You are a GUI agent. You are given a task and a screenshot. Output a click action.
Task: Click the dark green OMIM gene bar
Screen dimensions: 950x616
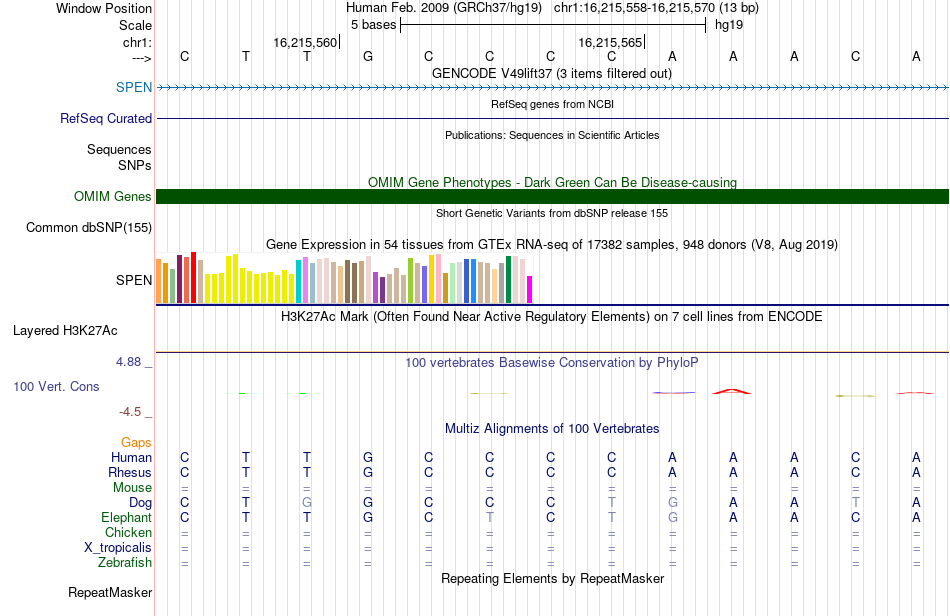[x=553, y=196]
